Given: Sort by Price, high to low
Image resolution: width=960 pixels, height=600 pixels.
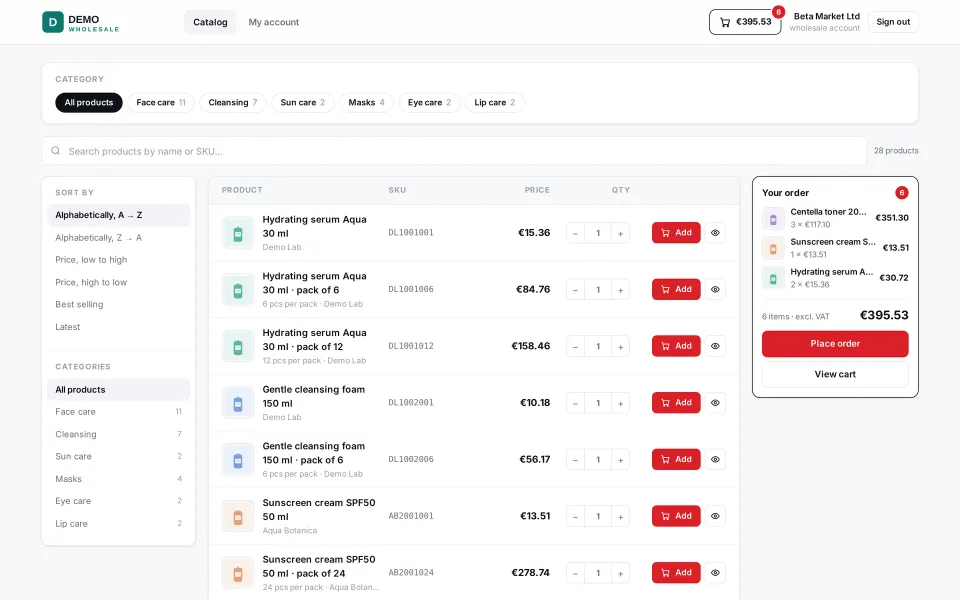Looking at the screenshot, I should [x=119, y=282].
